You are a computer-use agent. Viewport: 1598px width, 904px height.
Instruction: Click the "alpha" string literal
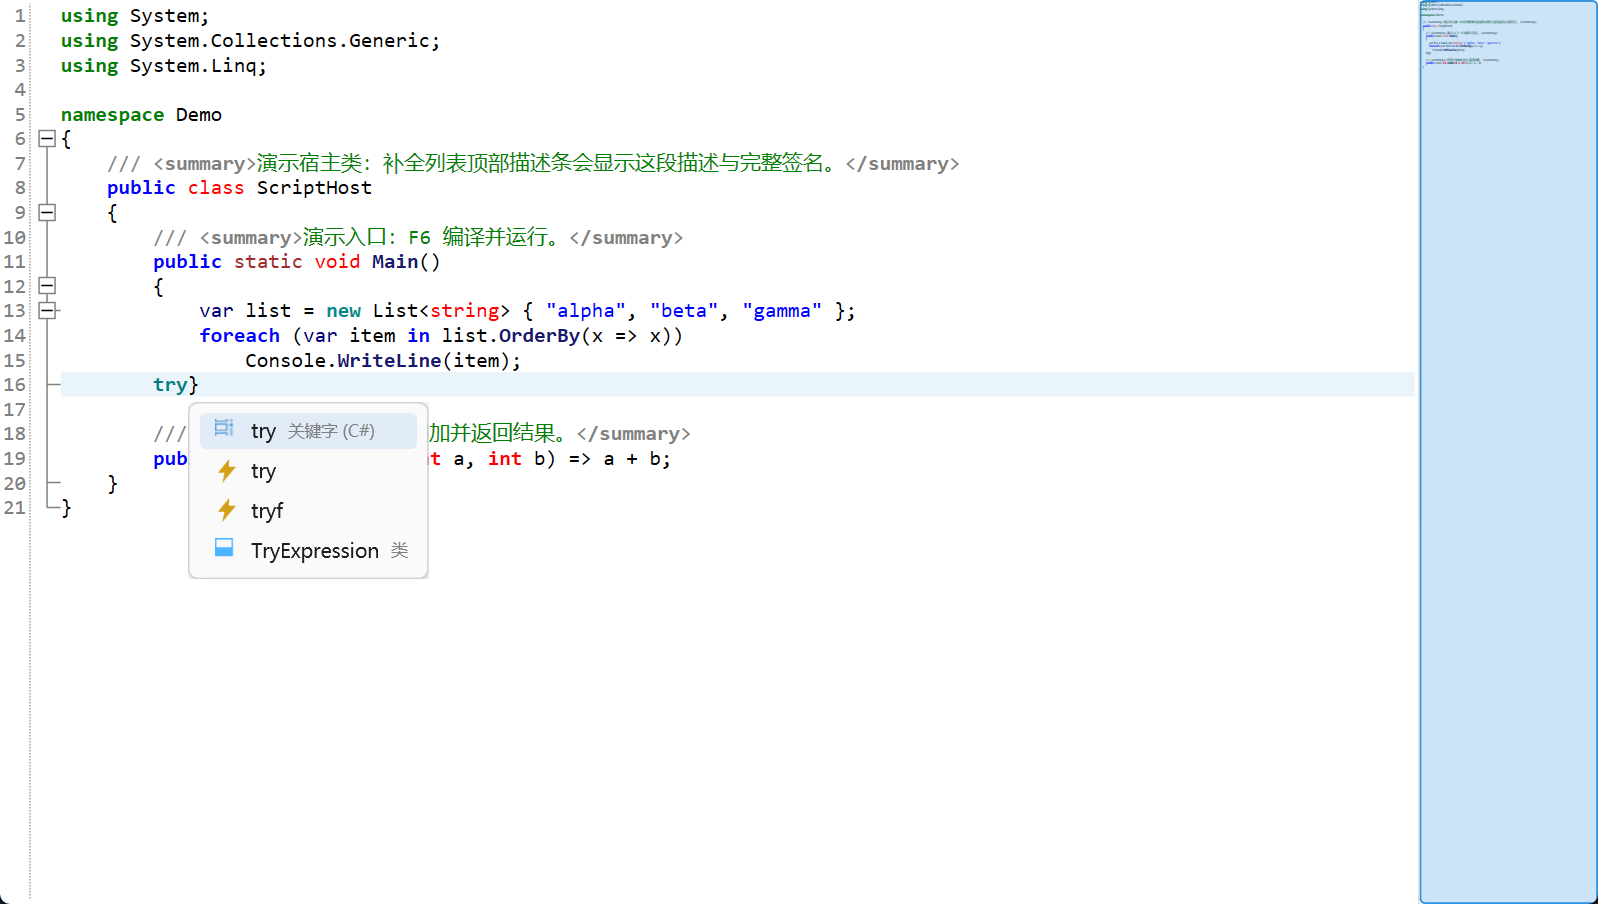tap(586, 311)
